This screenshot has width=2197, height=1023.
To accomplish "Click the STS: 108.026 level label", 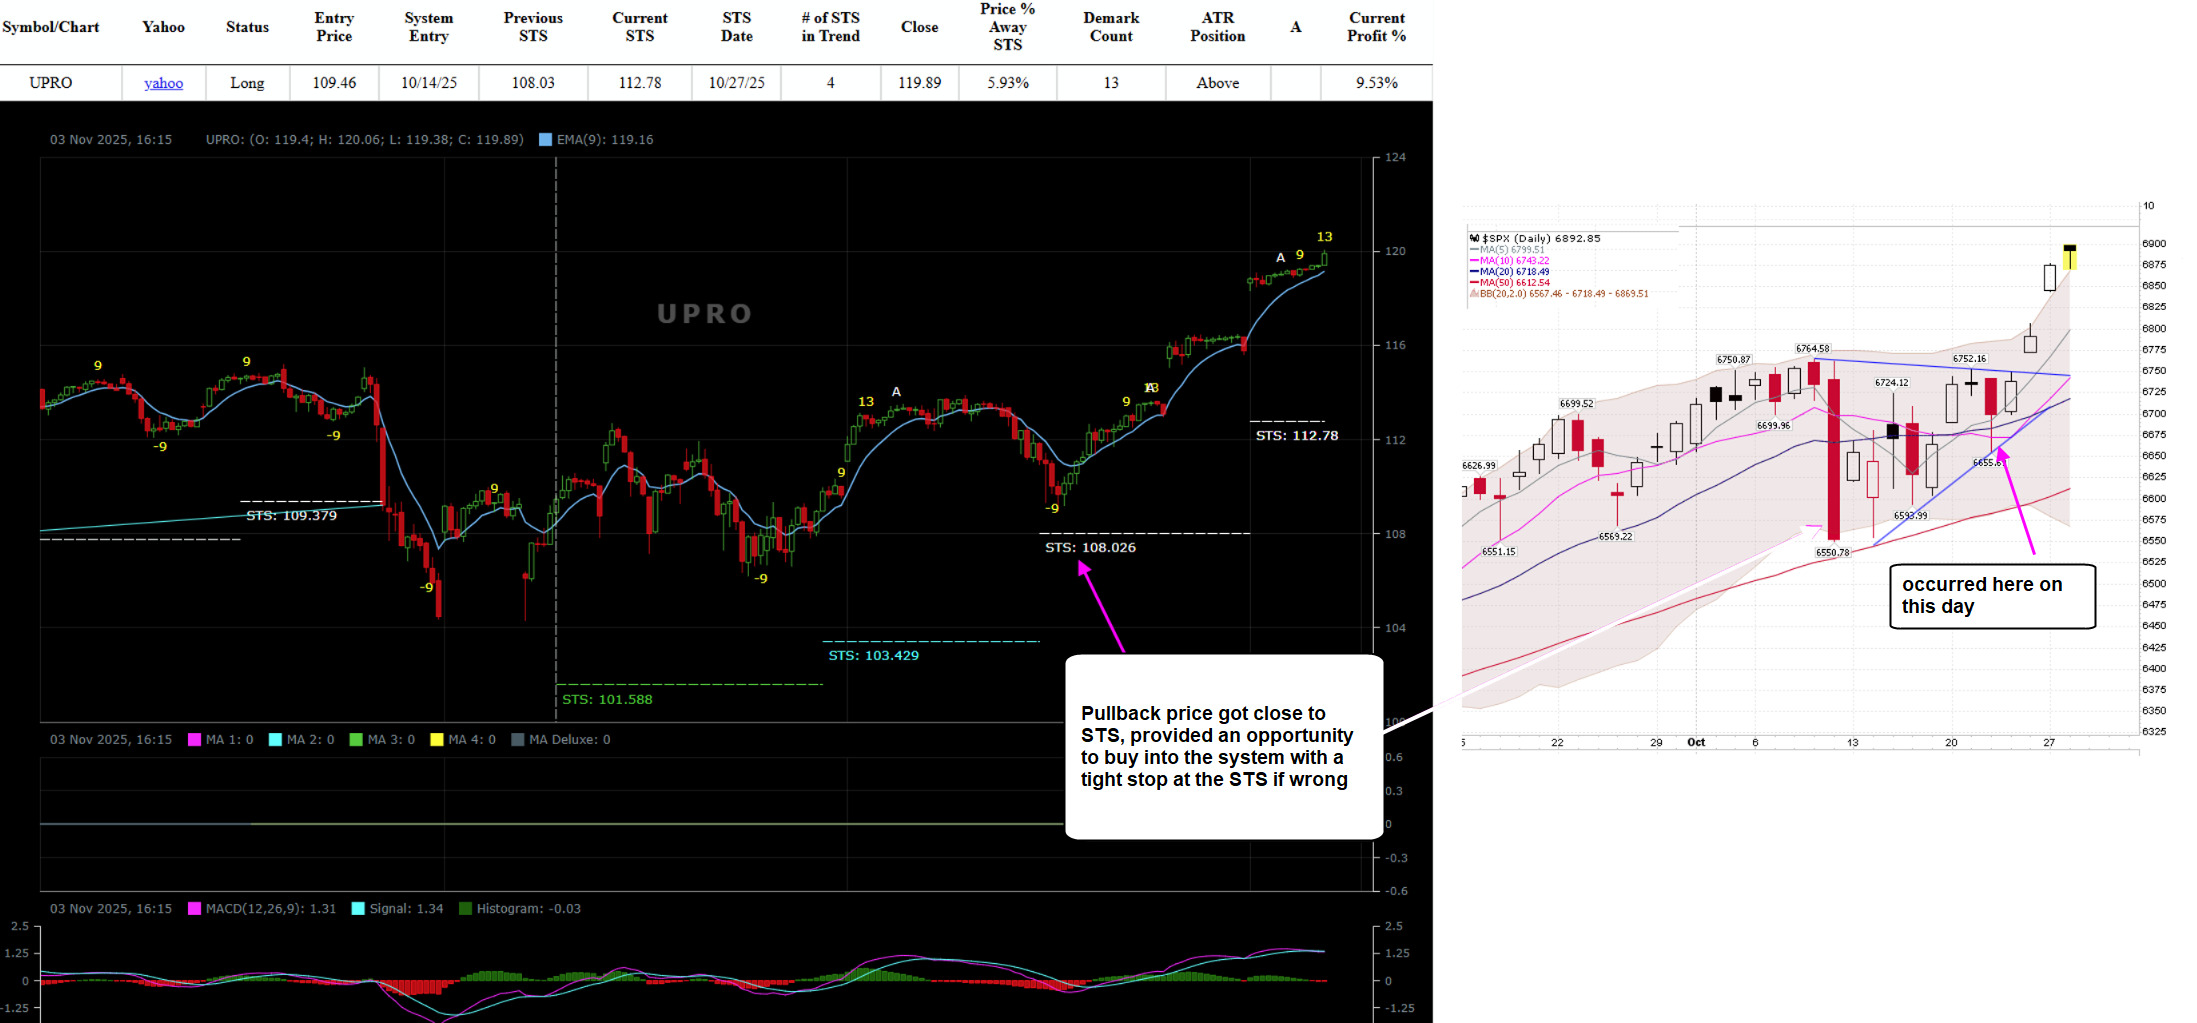I will pos(1090,548).
